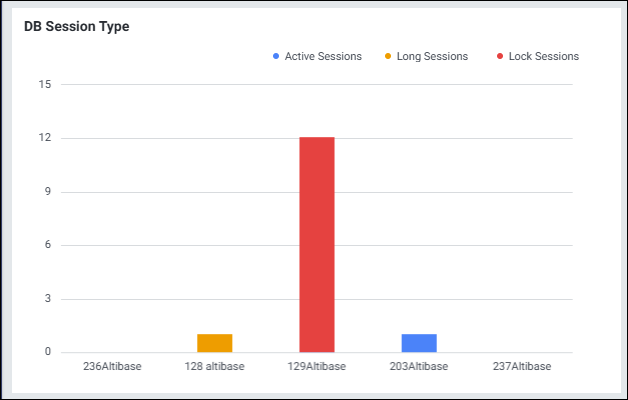Toggle the Long Sessions legend label
The width and height of the screenshot is (628, 400).
point(432,57)
